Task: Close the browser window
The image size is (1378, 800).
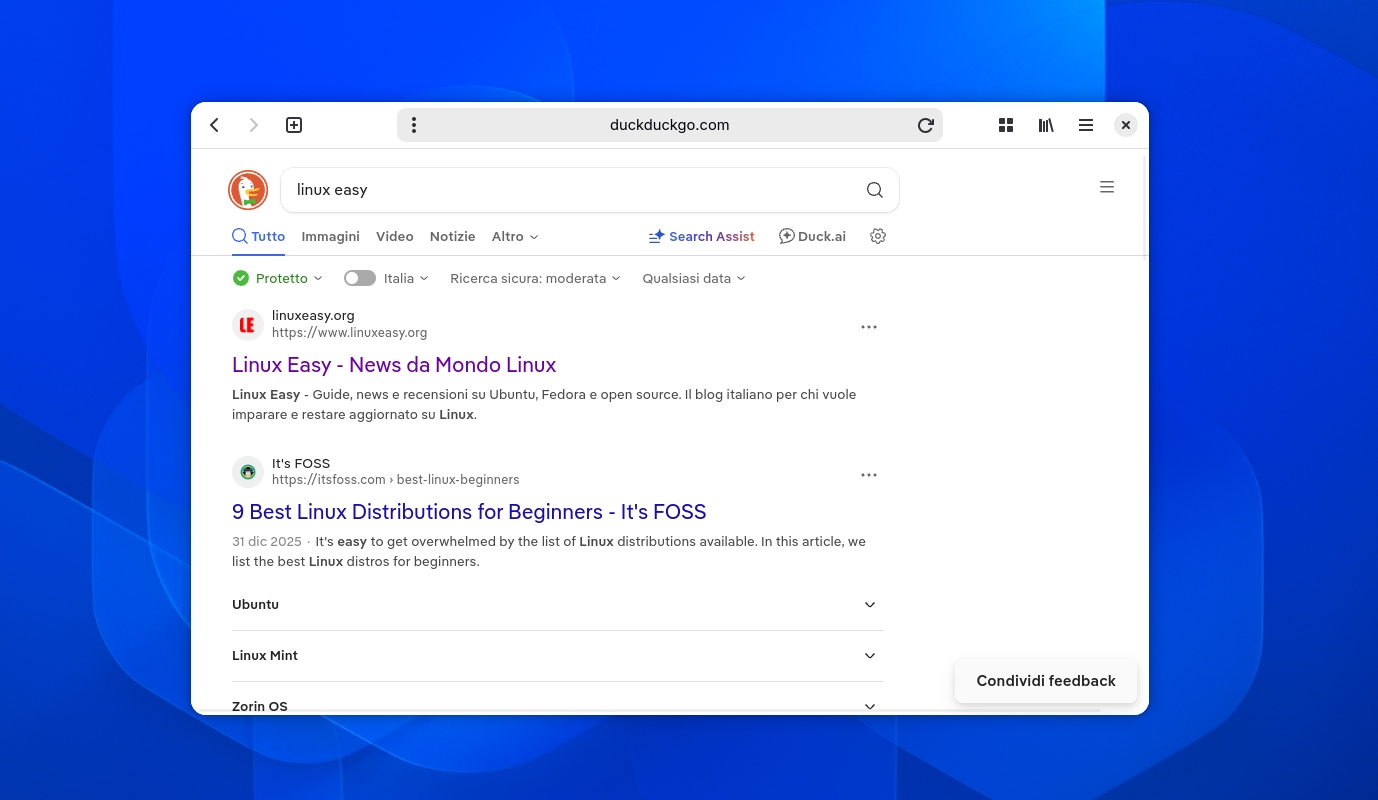Action: 1126,125
